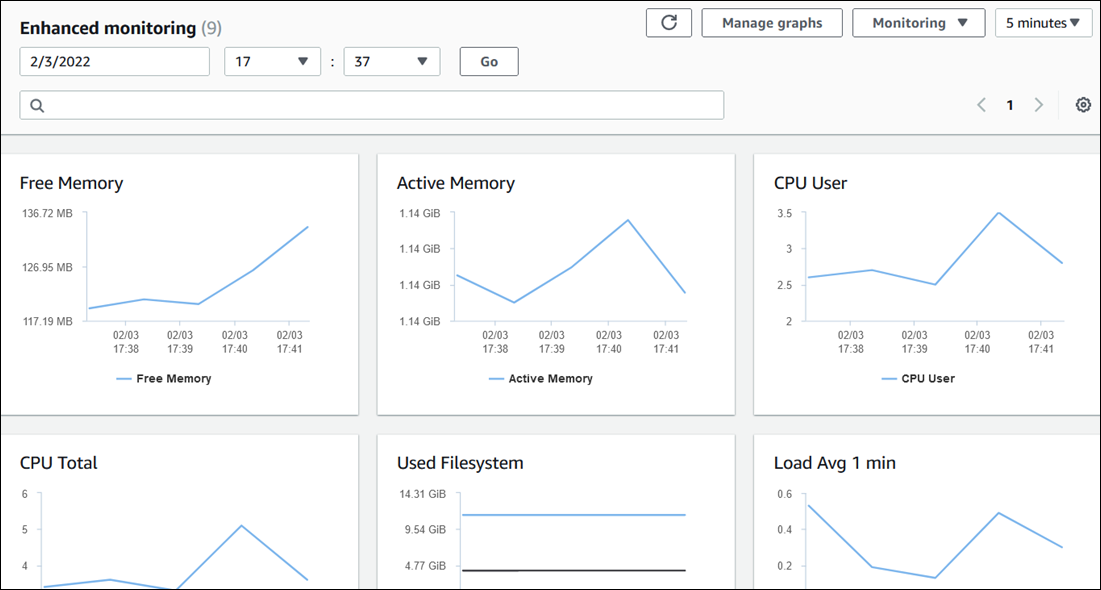
Task: Click the date field showing 2/3/2022
Action: click(115, 62)
